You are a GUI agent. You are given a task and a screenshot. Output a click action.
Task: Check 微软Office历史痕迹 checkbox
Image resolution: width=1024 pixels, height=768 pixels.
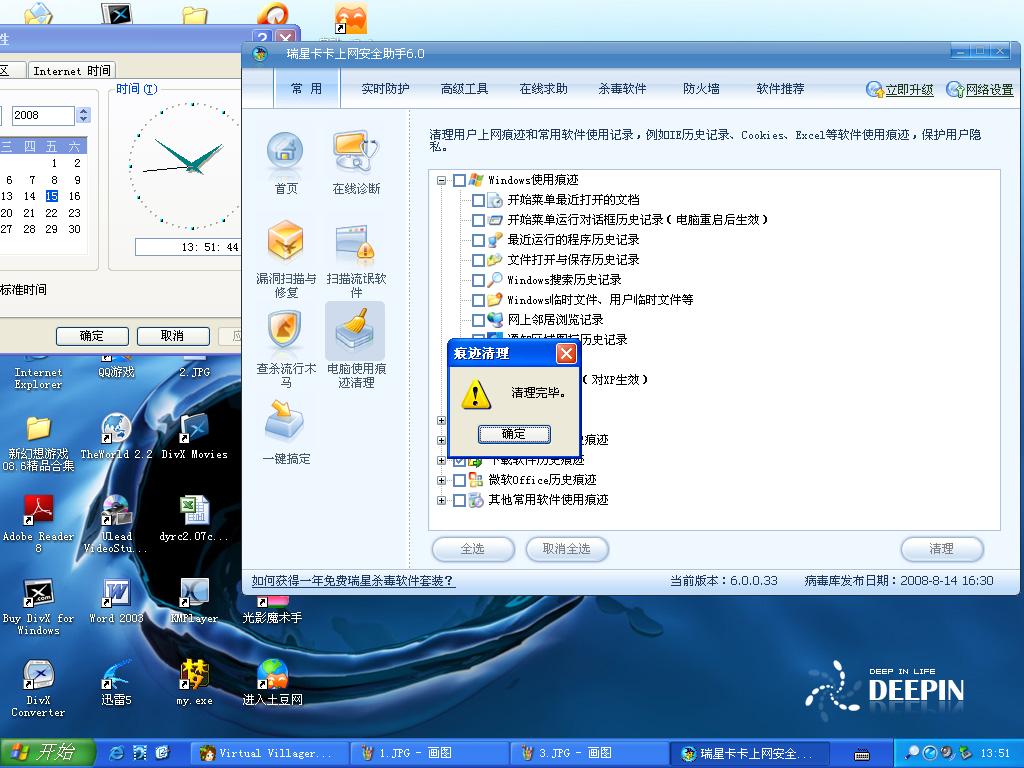[x=459, y=481]
